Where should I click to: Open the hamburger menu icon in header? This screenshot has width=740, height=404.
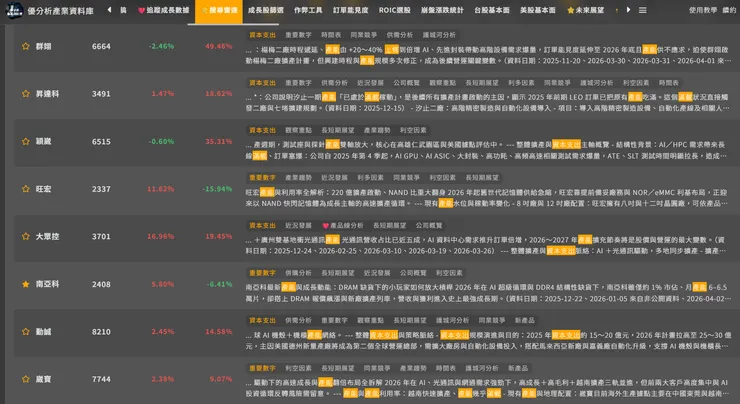point(643,10)
